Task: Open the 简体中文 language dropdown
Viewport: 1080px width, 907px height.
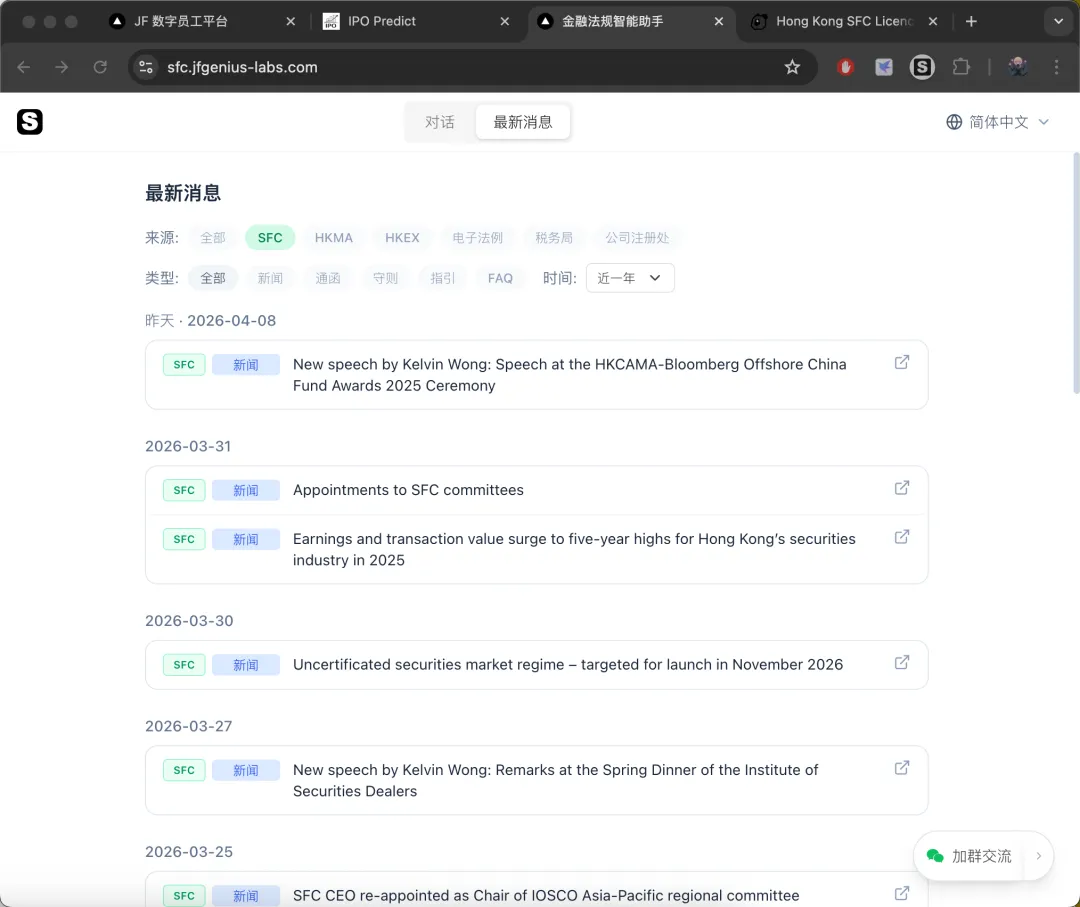Action: click(998, 122)
